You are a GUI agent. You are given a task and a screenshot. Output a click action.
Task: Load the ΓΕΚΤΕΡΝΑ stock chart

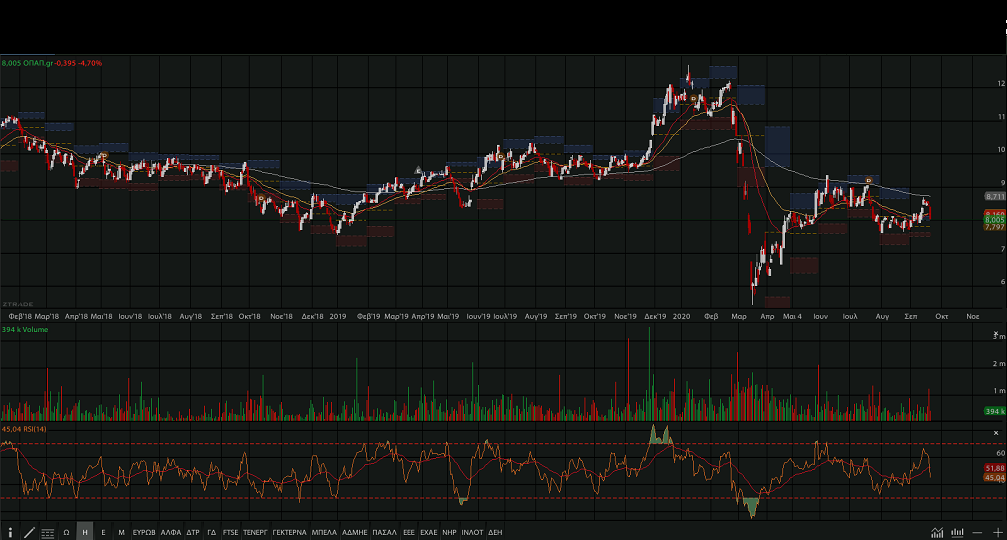click(289, 532)
